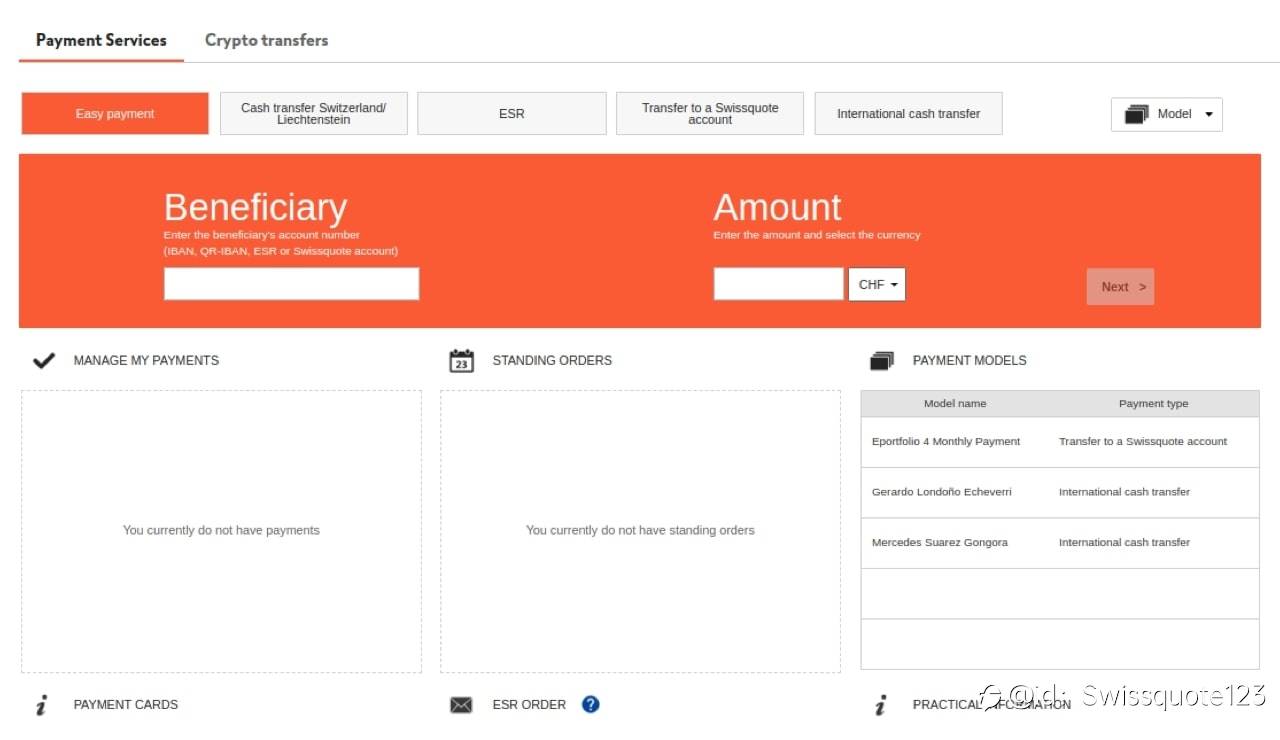Click the Payment type column header

pos(1153,404)
